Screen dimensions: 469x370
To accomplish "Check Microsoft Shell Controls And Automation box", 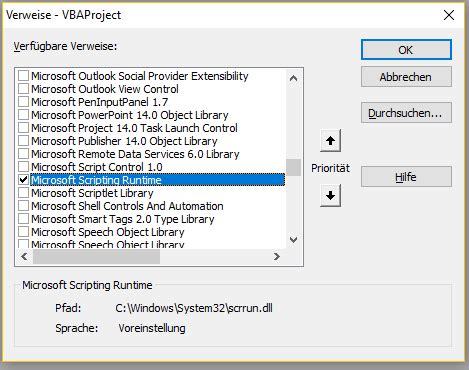I will click(x=23, y=206).
